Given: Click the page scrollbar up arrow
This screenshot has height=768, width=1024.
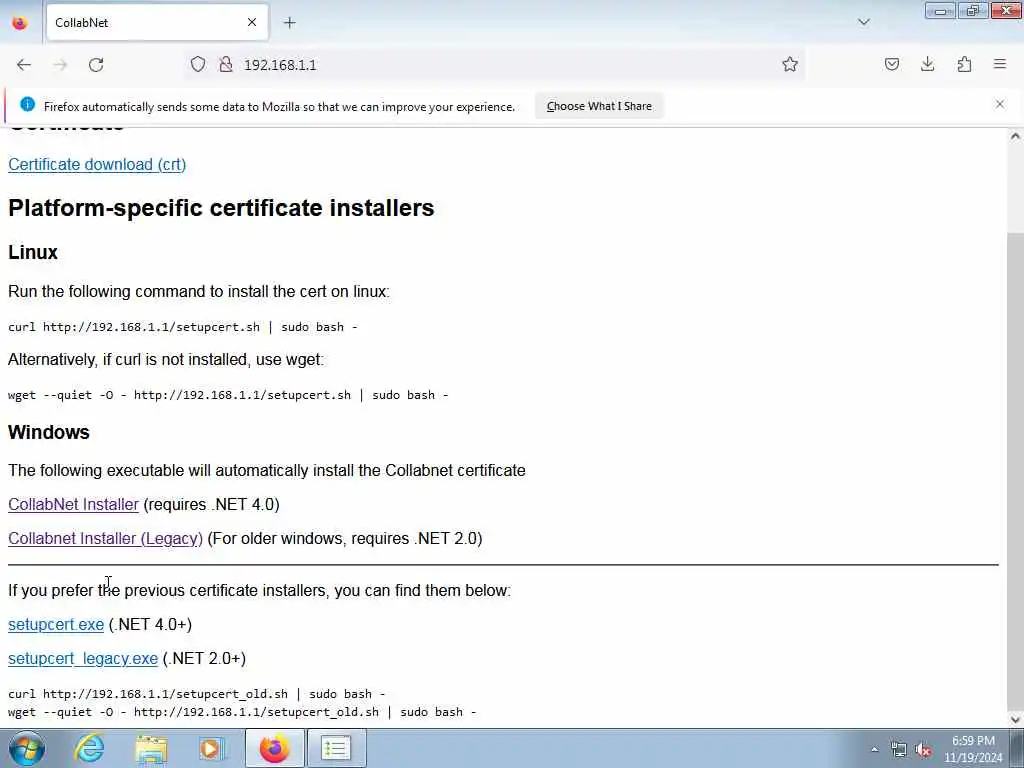Looking at the screenshot, I should pyautogui.click(x=1015, y=136).
